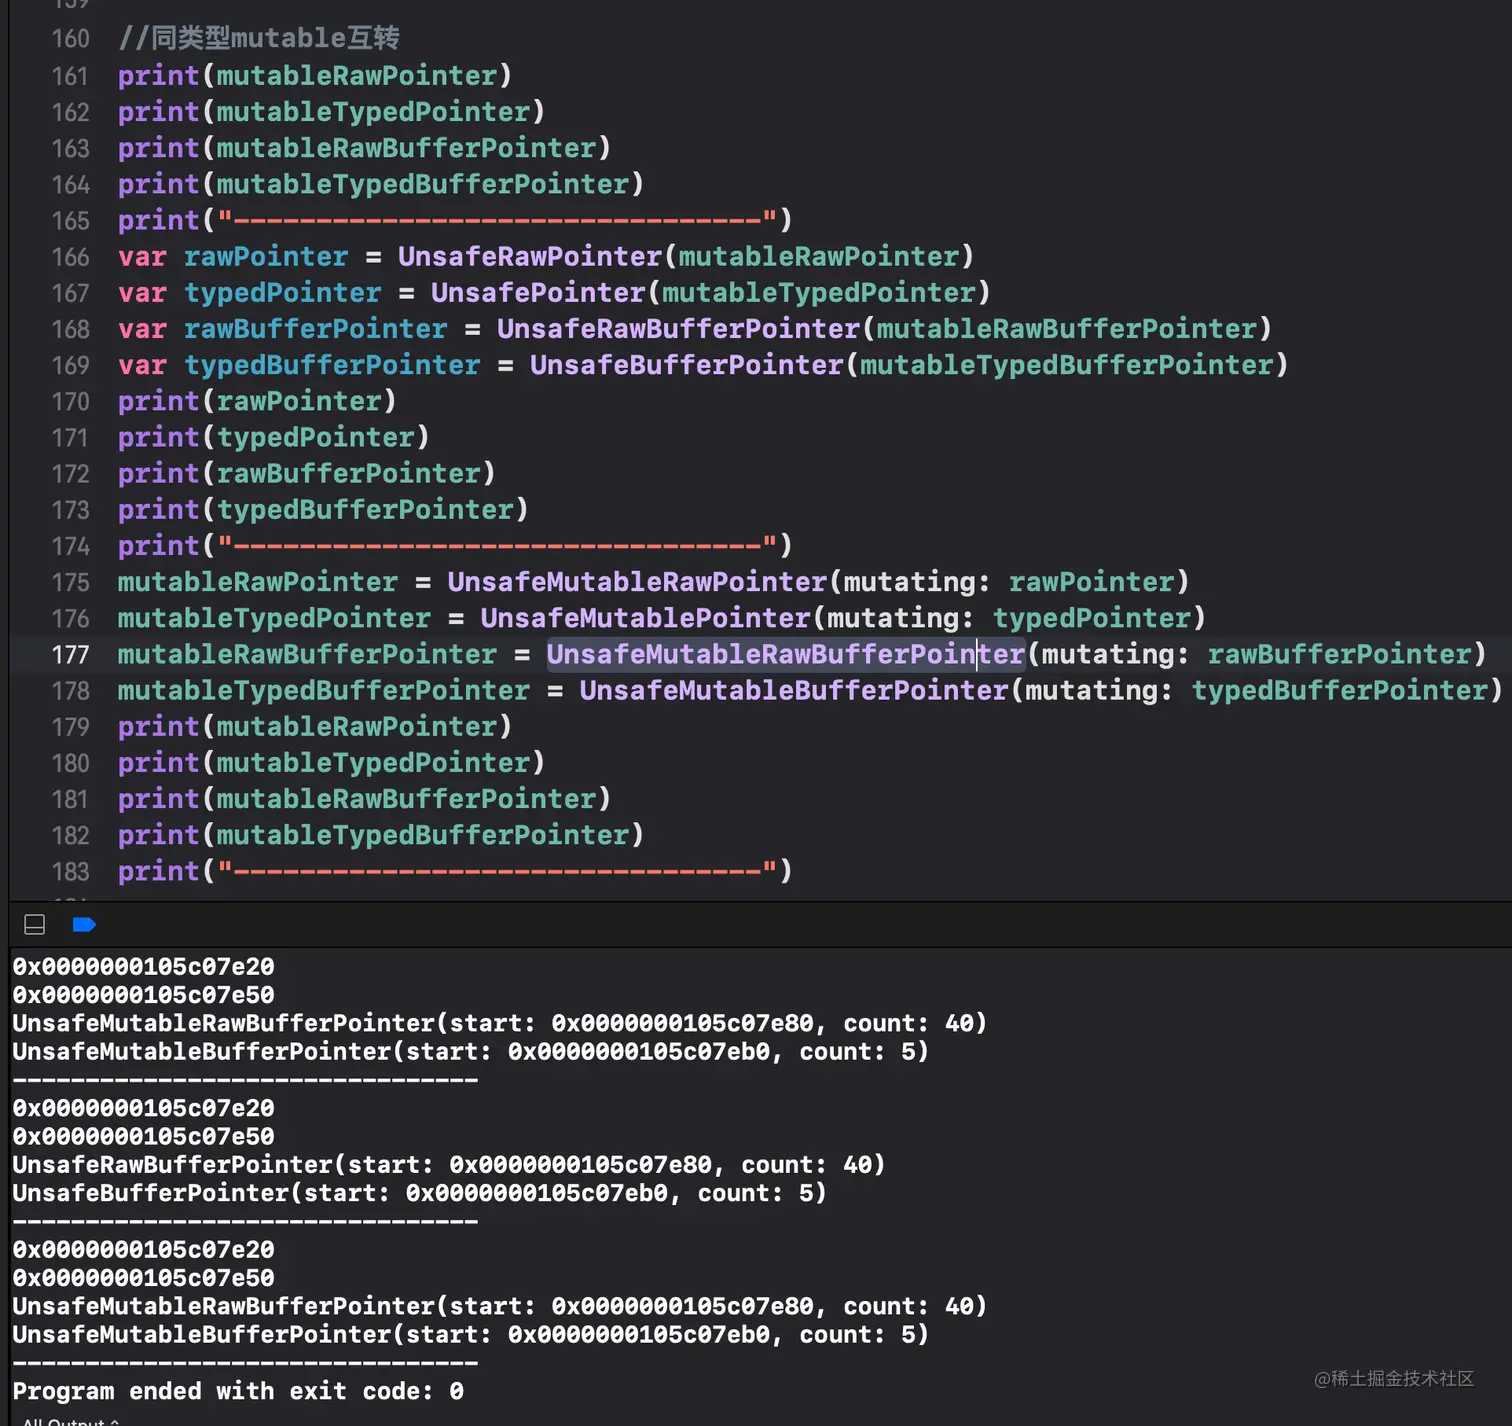Click variable name rawPointer on line 166
The width and height of the screenshot is (1512, 1426).
click(x=266, y=257)
